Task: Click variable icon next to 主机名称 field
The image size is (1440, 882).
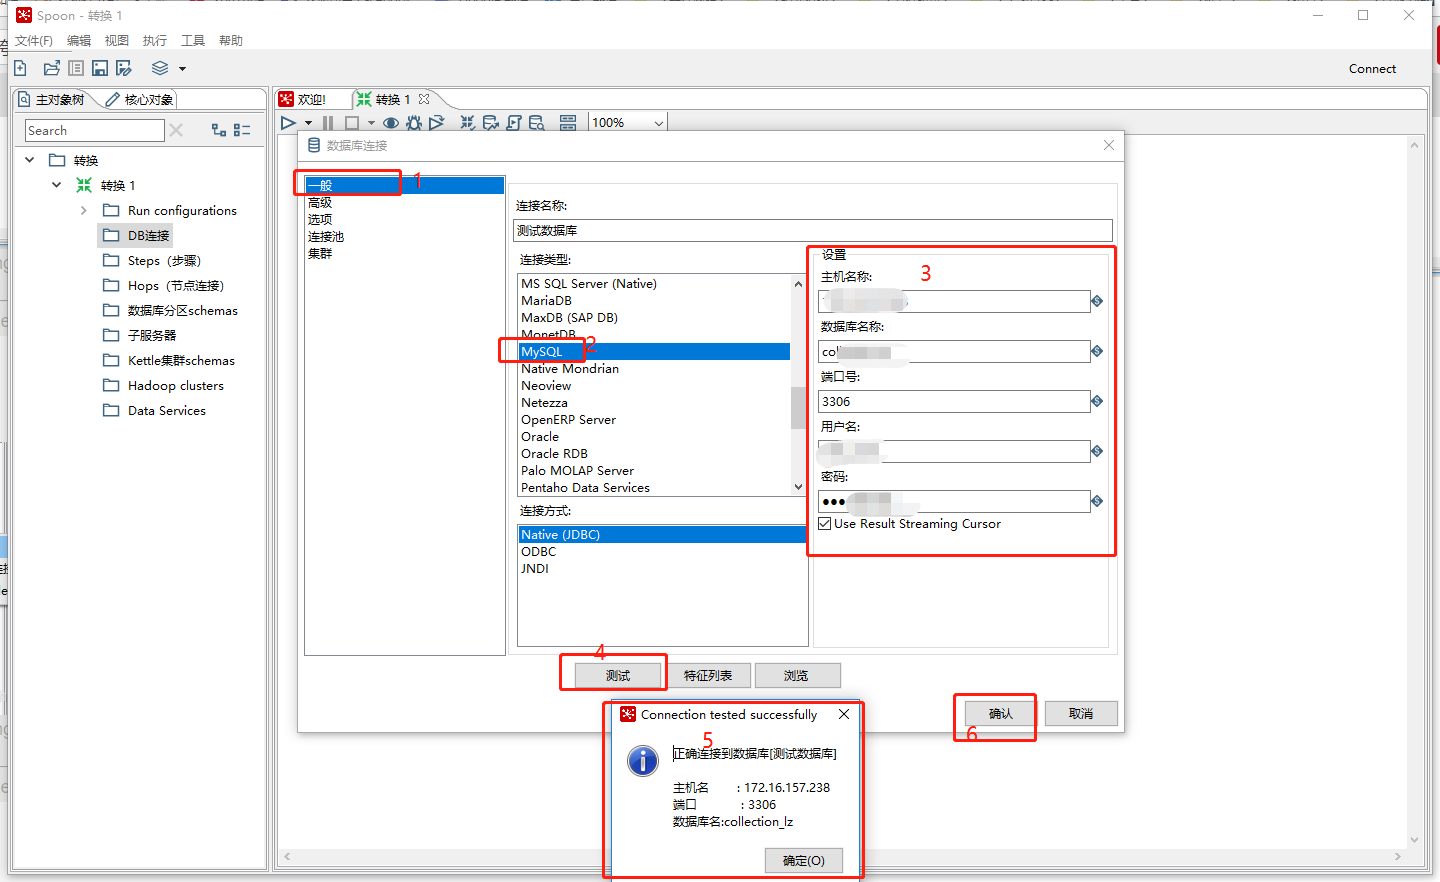Action: [1097, 301]
